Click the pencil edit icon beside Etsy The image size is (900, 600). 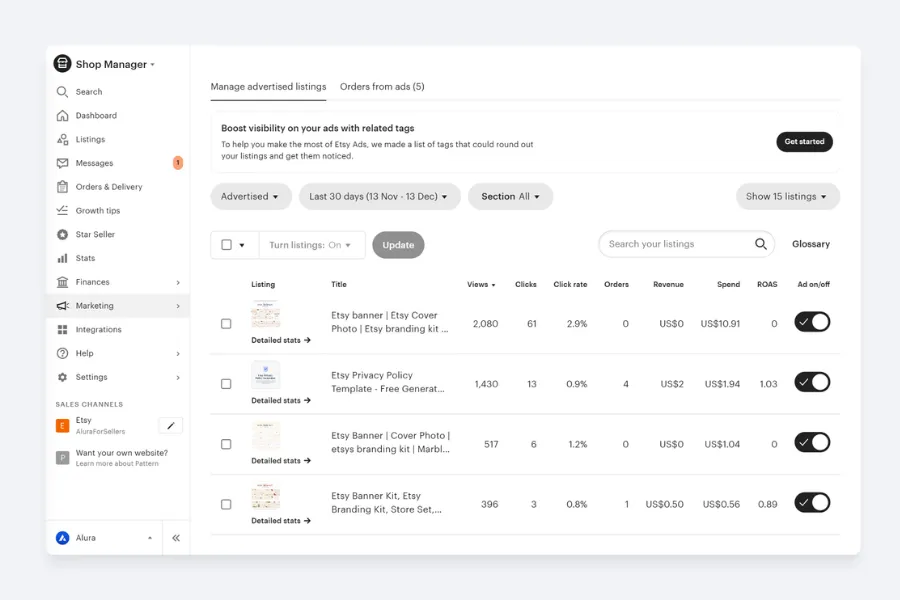coord(170,425)
